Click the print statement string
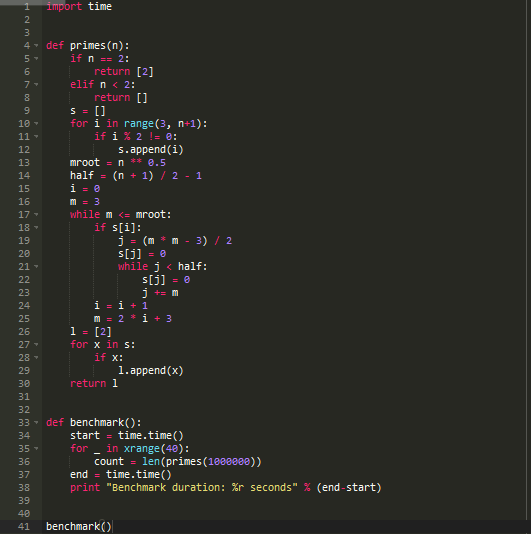 202,488
